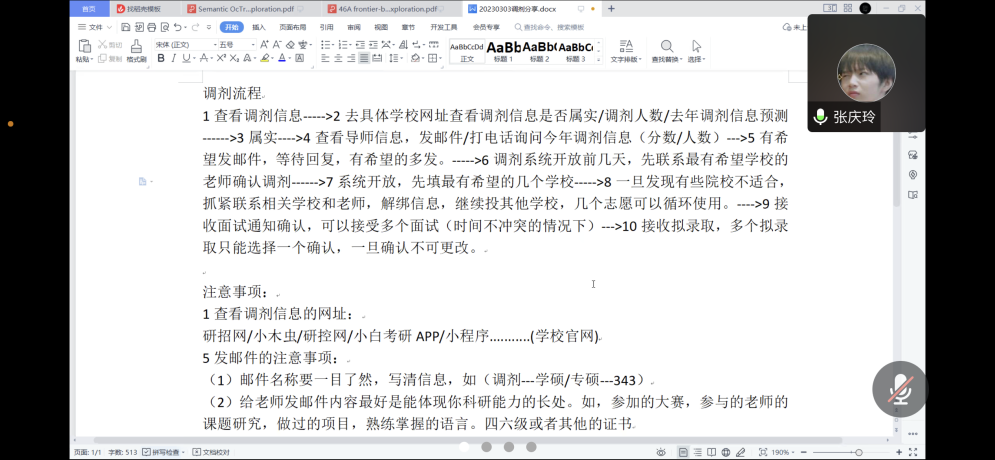This screenshot has width=995, height=460.
Task: Click the zoom slider in status bar
Action: point(858,452)
